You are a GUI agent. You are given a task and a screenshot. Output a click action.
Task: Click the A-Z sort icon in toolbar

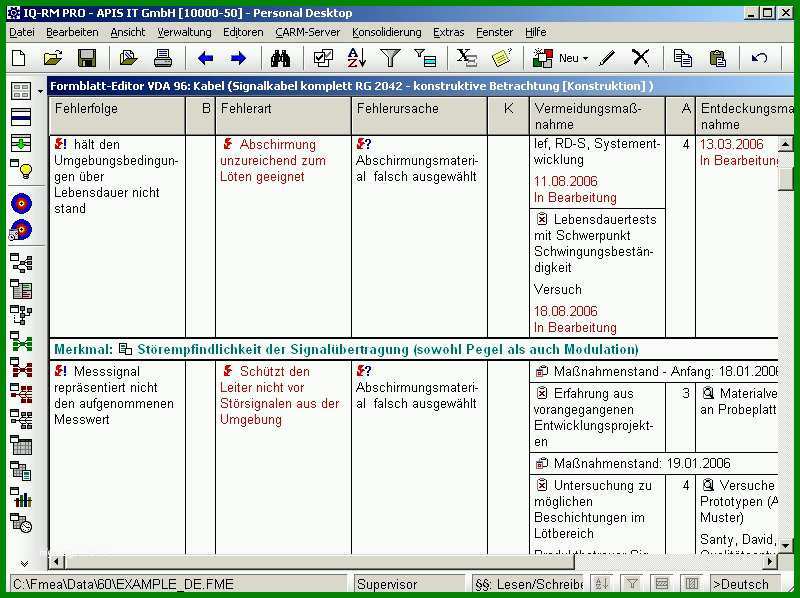click(x=357, y=58)
